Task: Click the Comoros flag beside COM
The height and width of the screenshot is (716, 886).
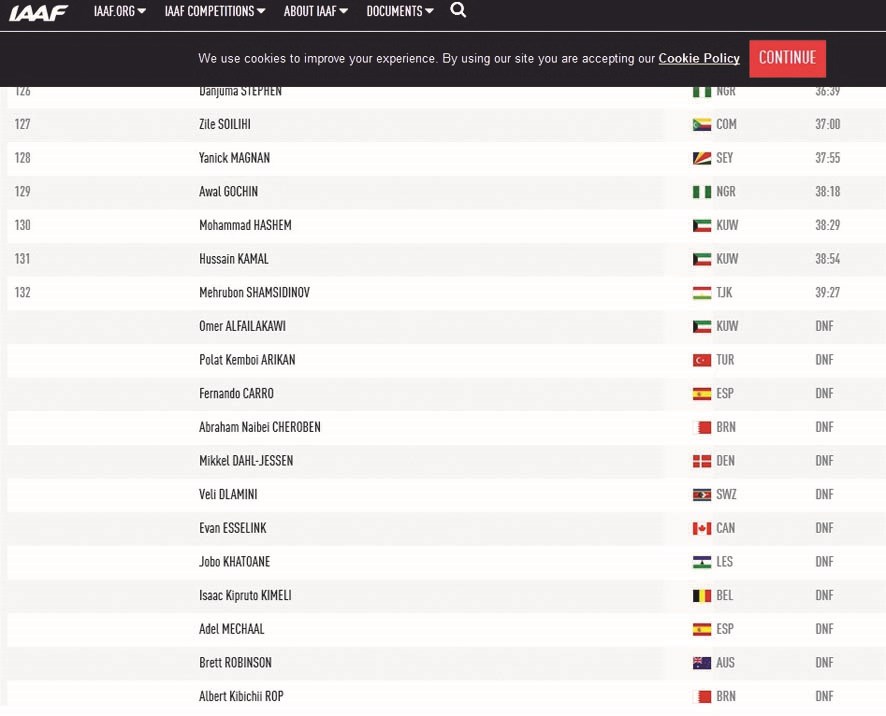Action: click(x=702, y=125)
